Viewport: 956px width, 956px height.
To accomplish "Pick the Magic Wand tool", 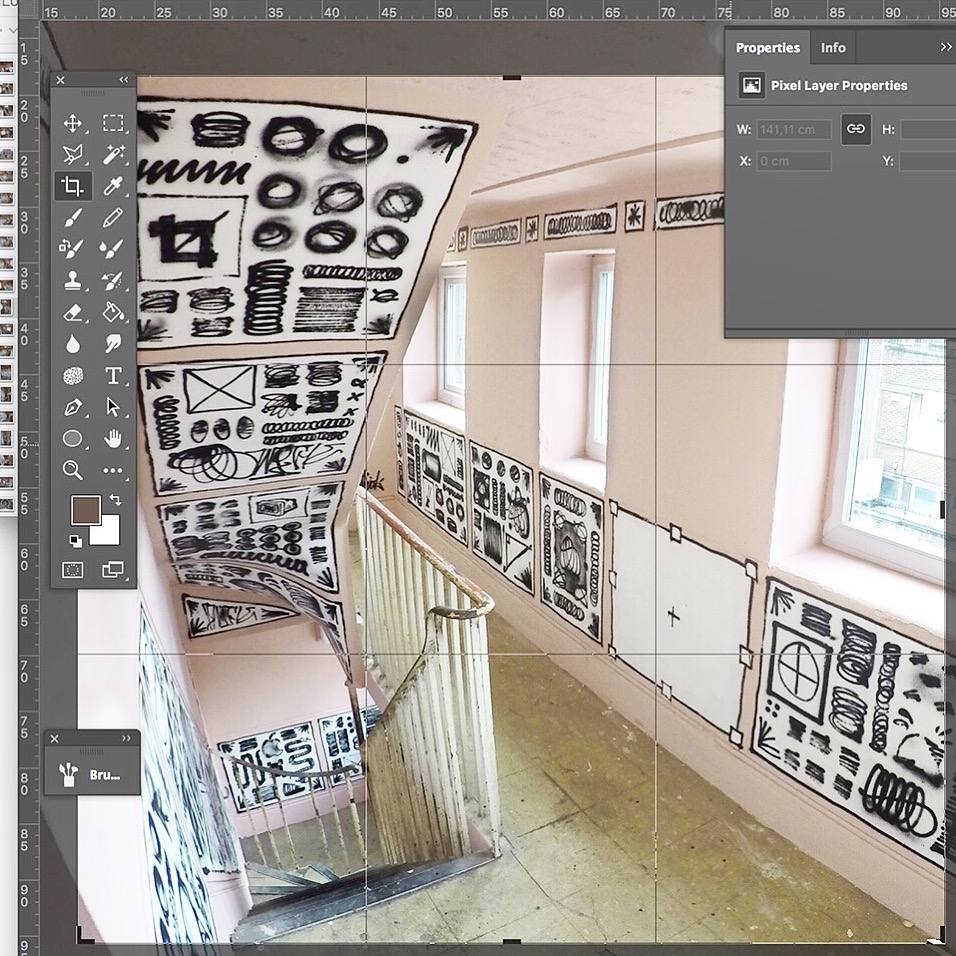I will (113, 154).
